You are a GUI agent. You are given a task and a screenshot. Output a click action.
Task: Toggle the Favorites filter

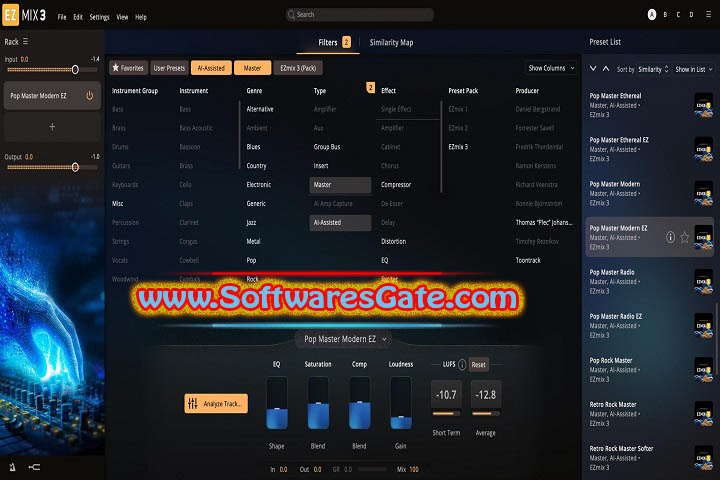point(127,68)
